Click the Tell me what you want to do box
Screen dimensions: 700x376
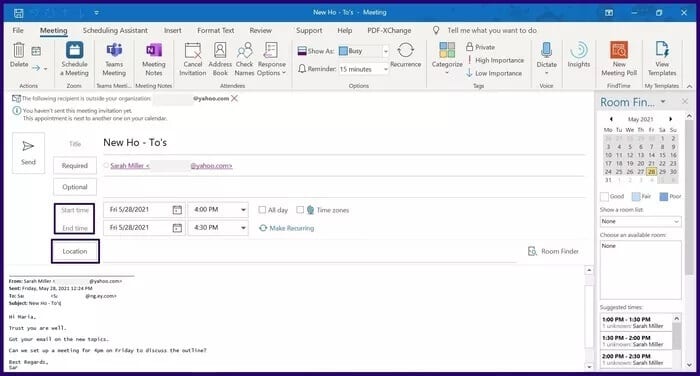click(x=492, y=30)
